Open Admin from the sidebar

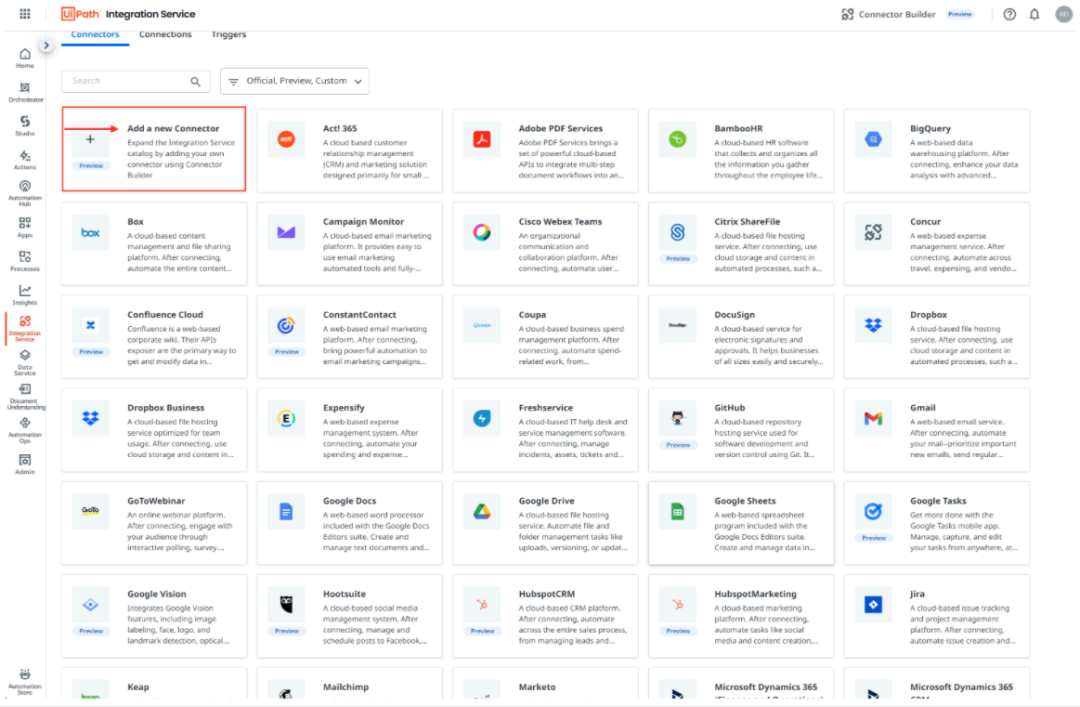[x=25, y=464]
